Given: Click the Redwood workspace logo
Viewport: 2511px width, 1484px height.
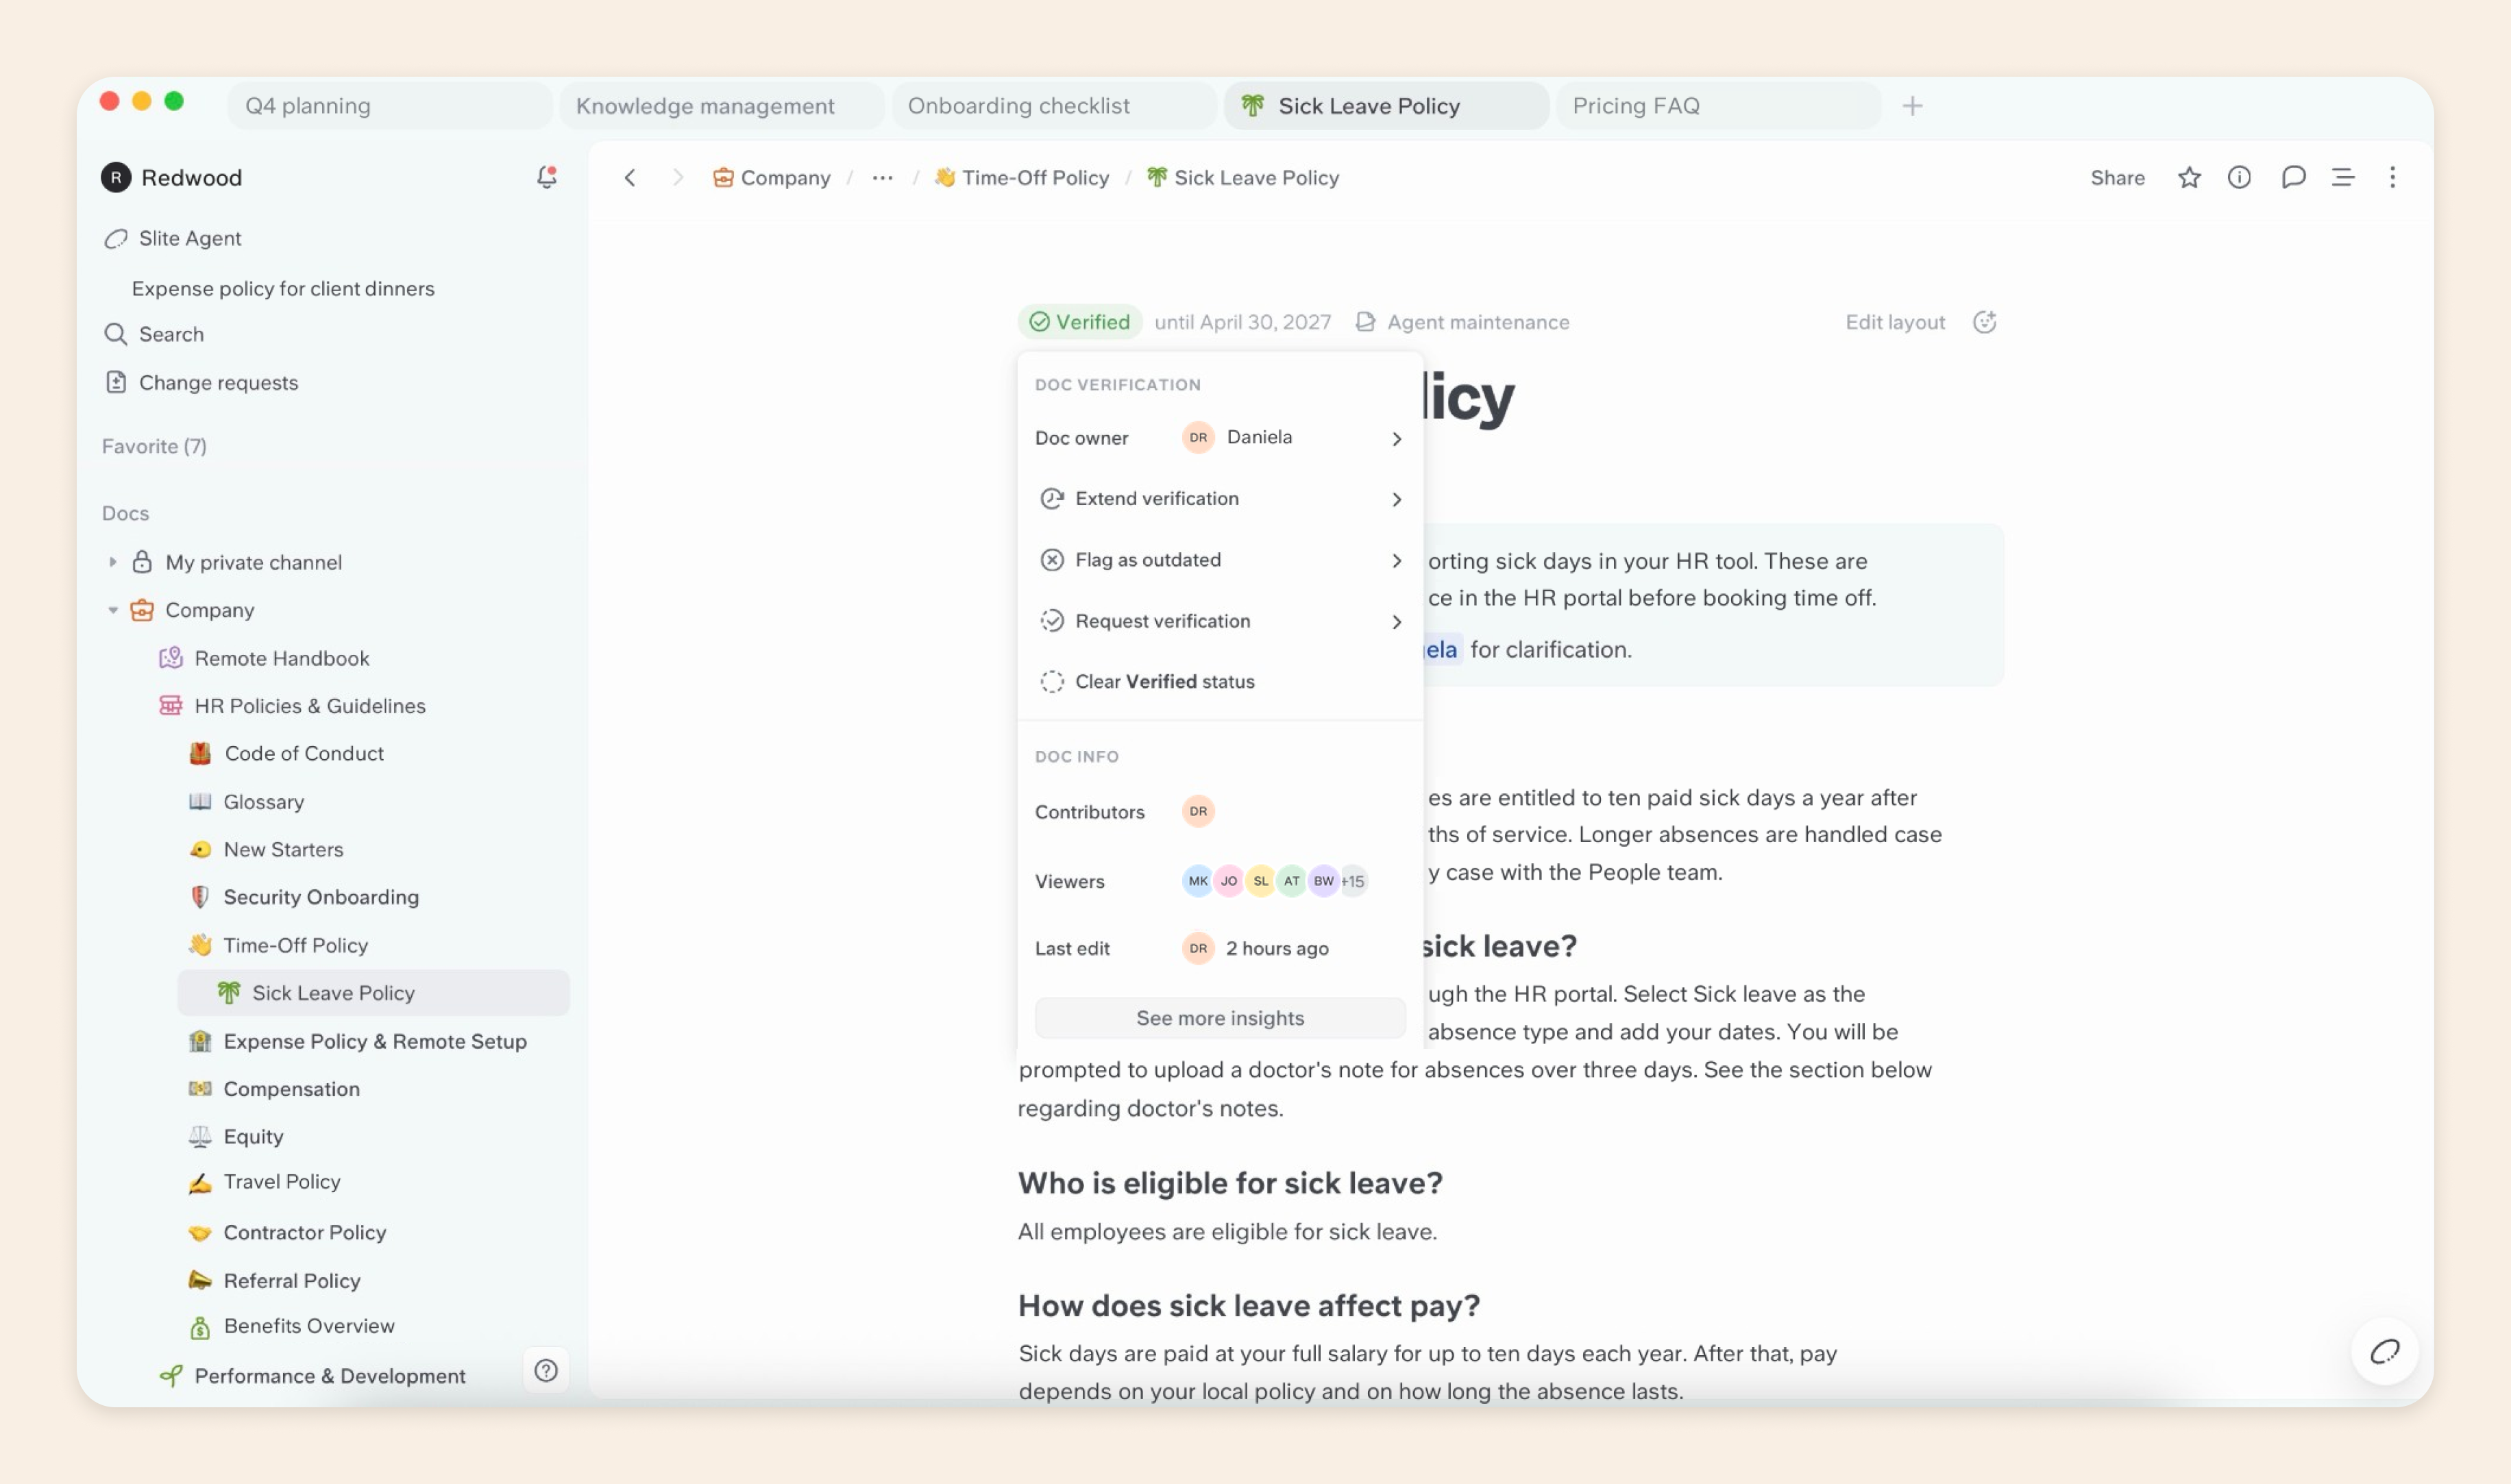Looking at the screenshot, I should point(116,178).
